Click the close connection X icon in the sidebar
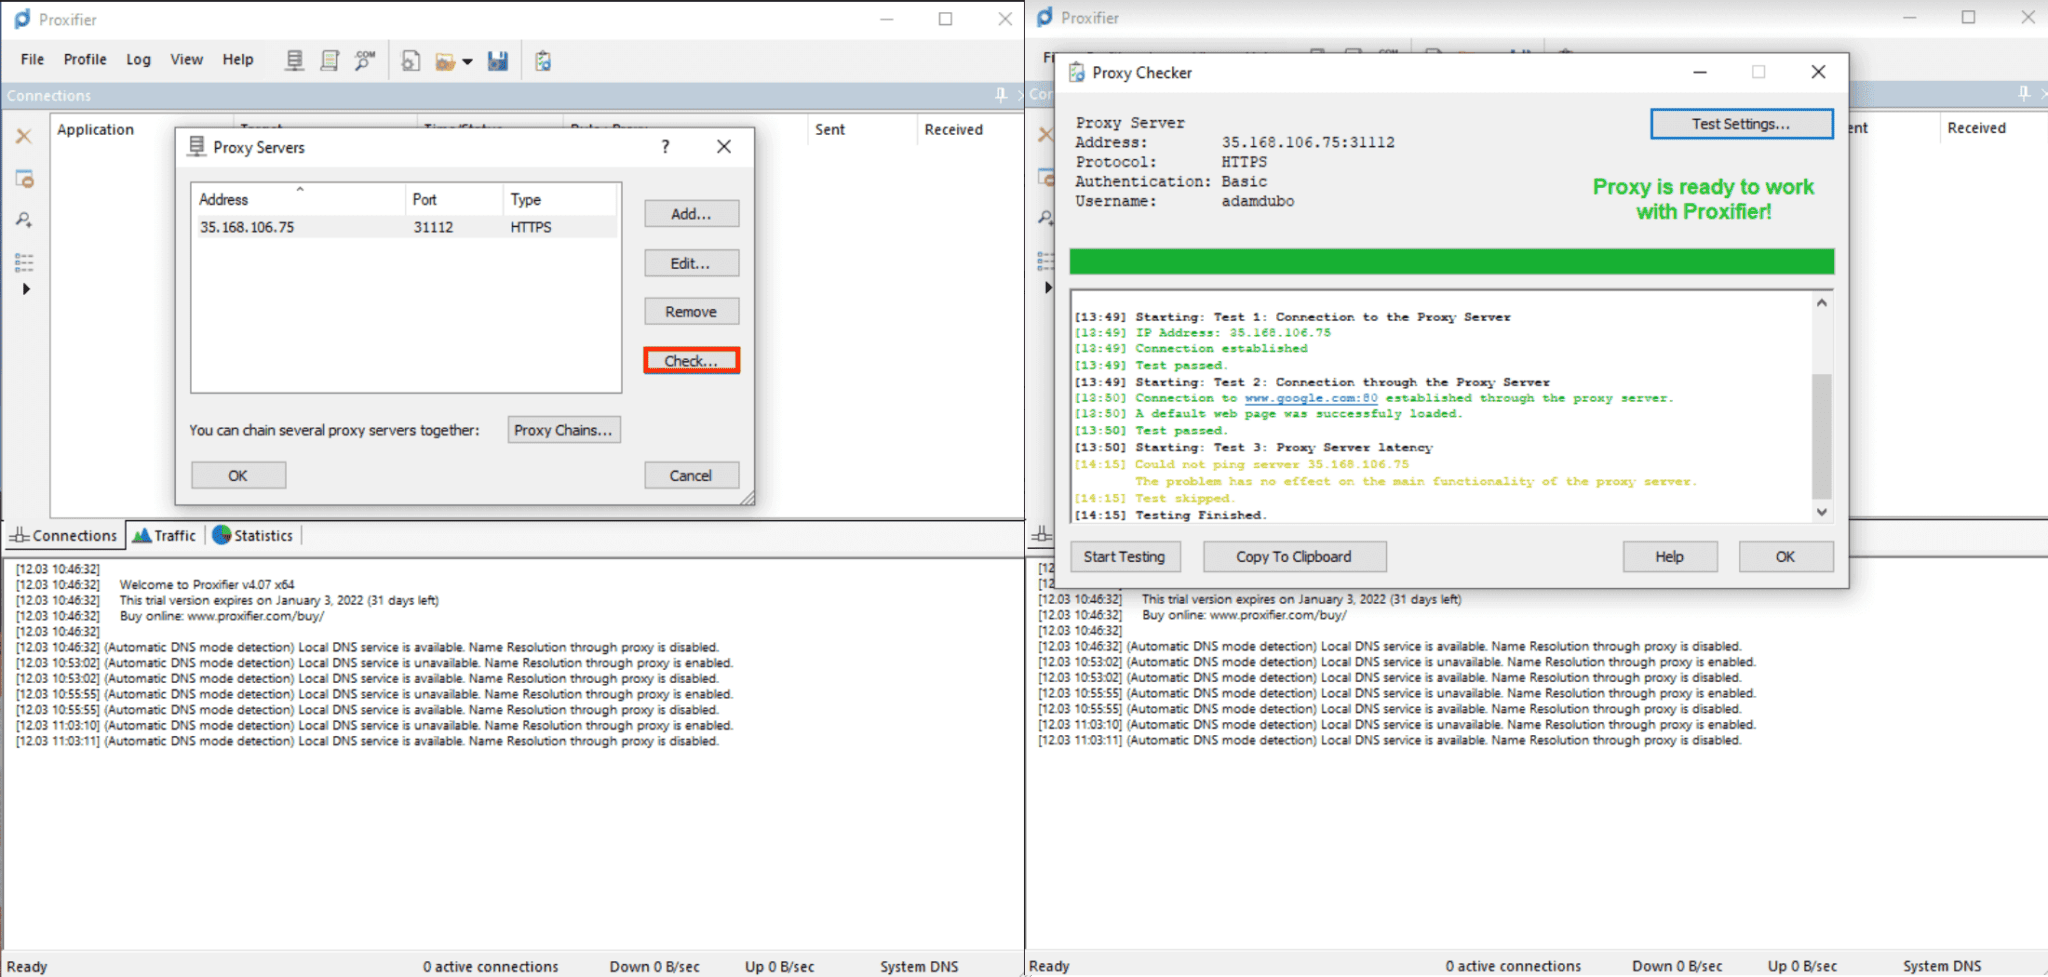This screenshot has width=2048, height=977. [x=24, y=135]
